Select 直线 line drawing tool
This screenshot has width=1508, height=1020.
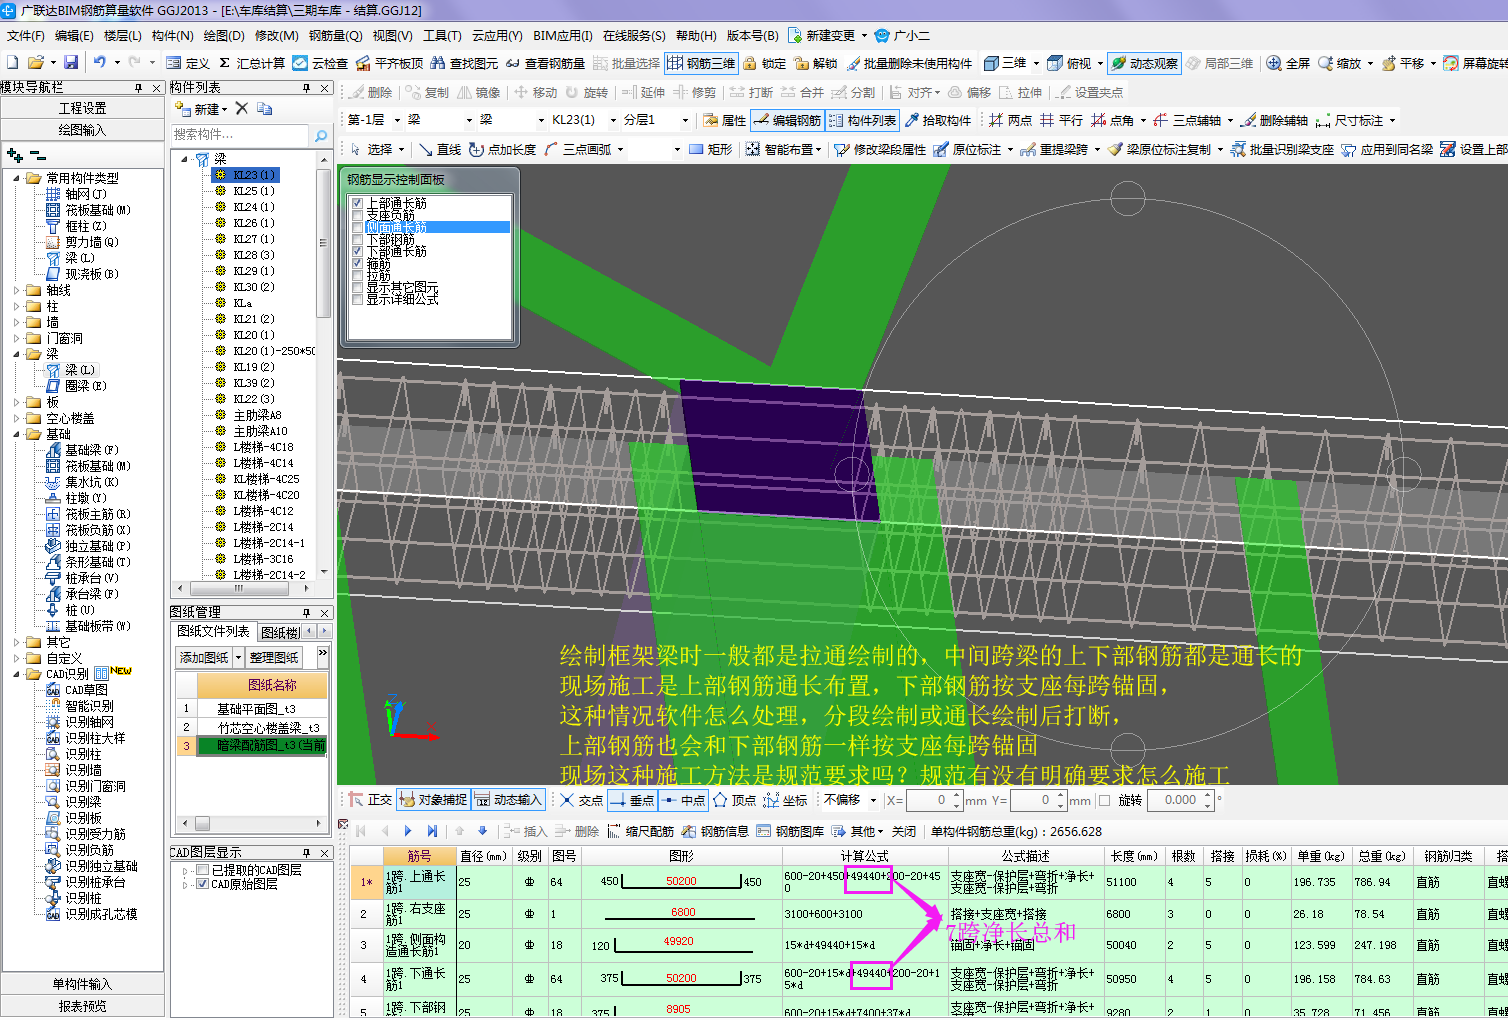click(440, 149)
